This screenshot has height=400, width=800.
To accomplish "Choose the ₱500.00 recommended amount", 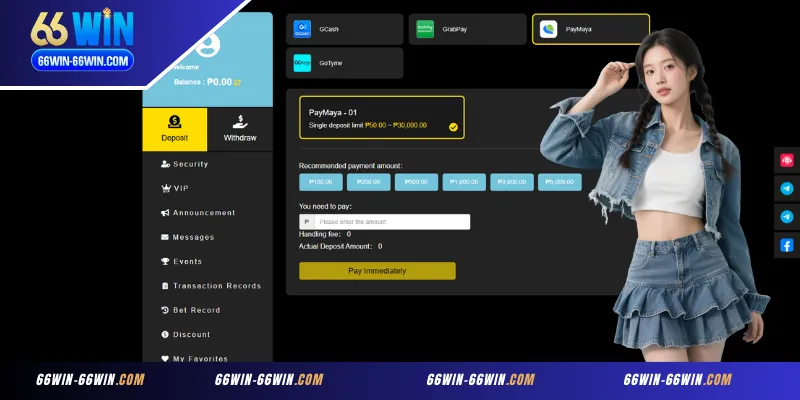I will 416,182.
